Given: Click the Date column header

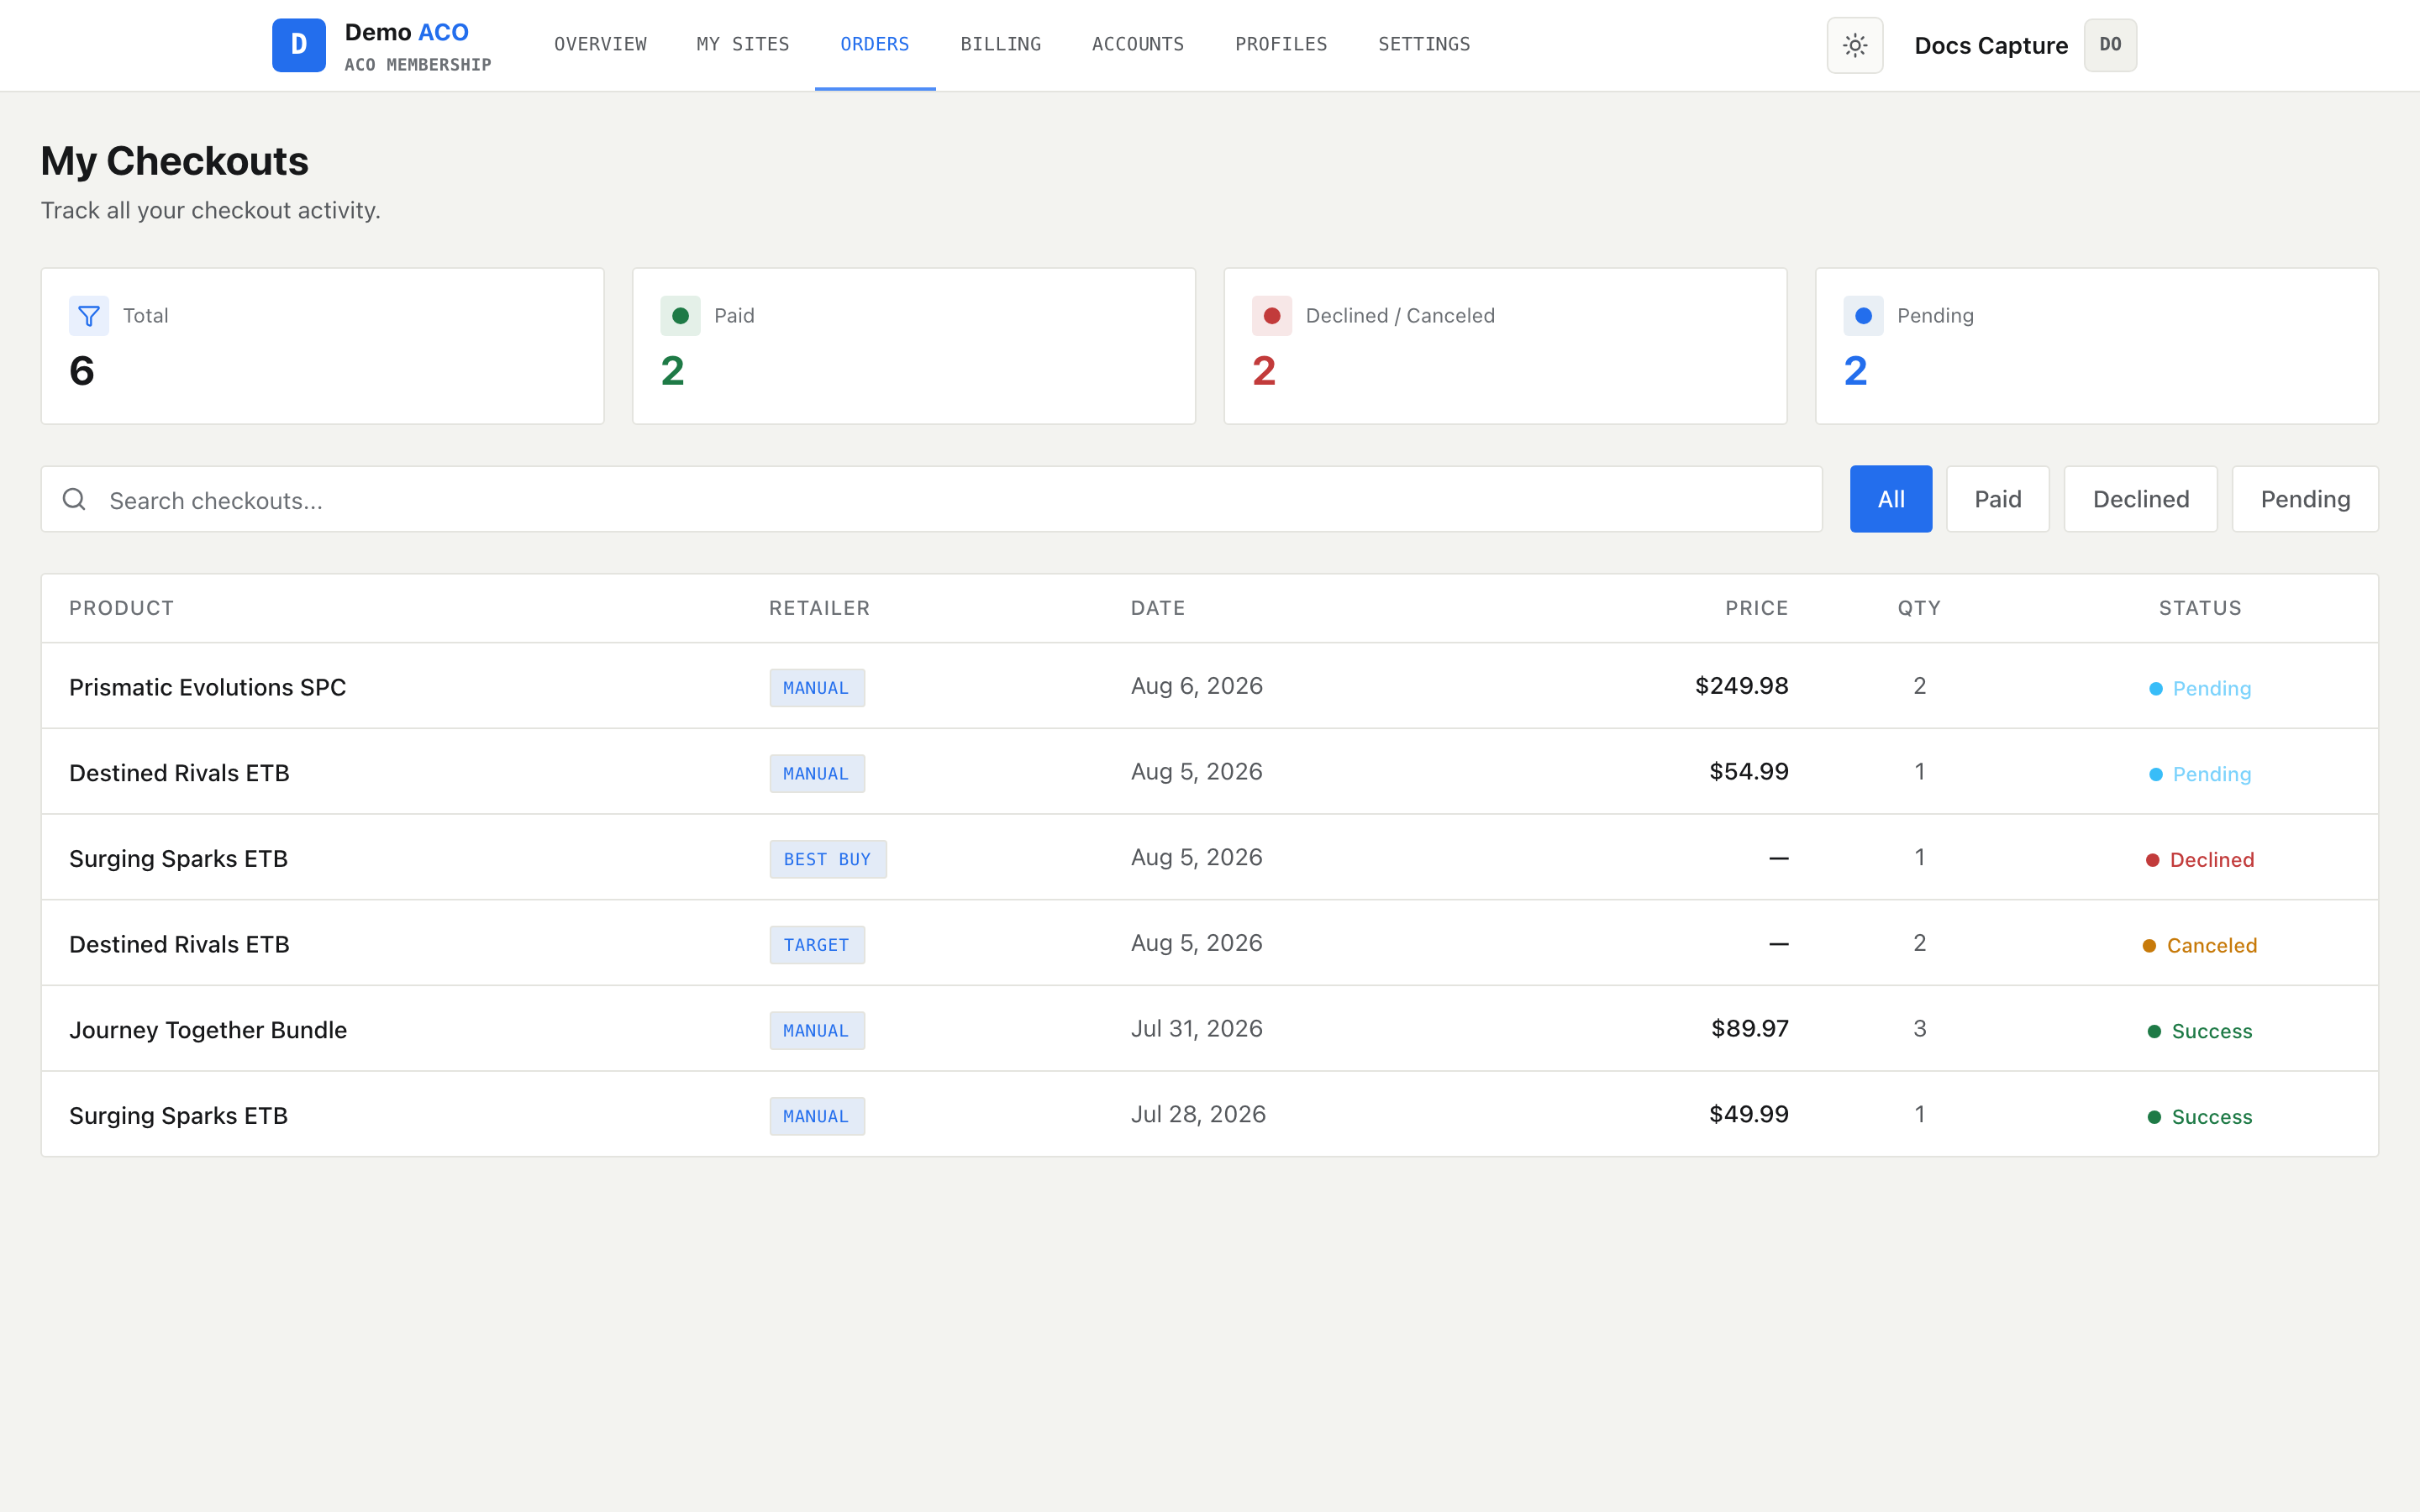Looking at the screenshot, I should [x=1157, y=608].
